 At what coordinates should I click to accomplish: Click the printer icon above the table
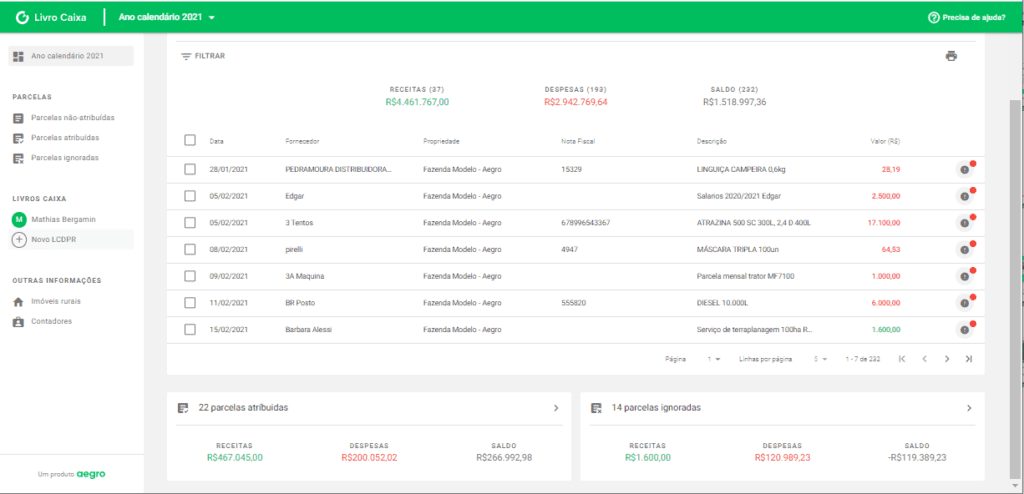tap(951, 56)
